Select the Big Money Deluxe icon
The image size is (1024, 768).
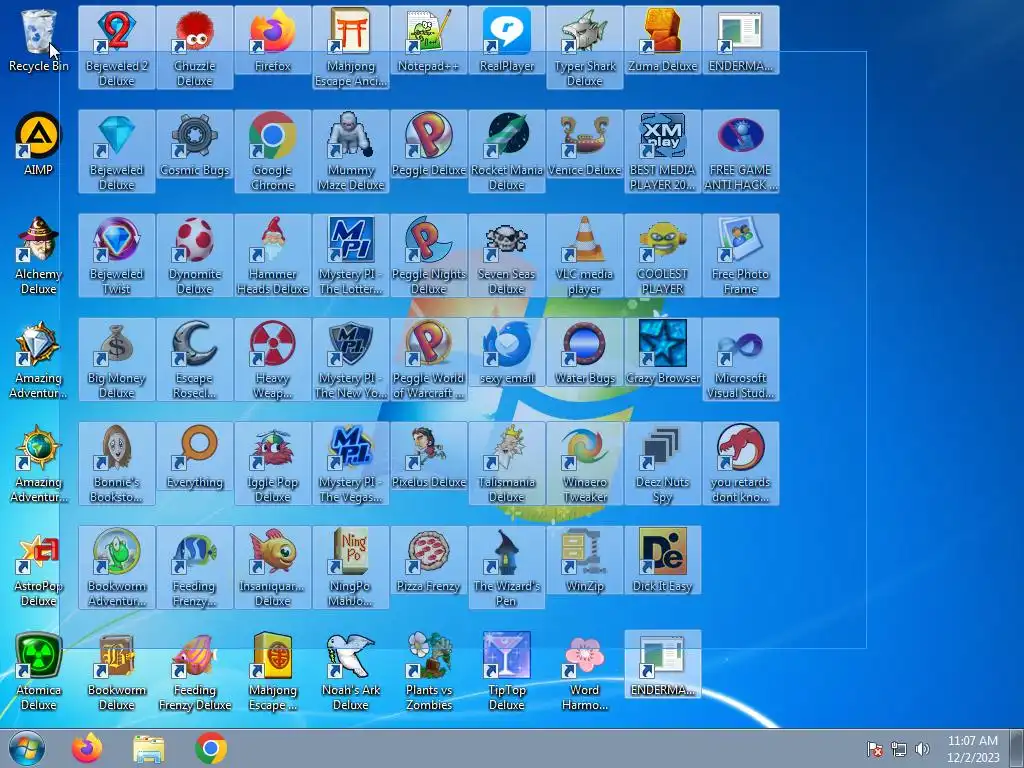point(116,359)
